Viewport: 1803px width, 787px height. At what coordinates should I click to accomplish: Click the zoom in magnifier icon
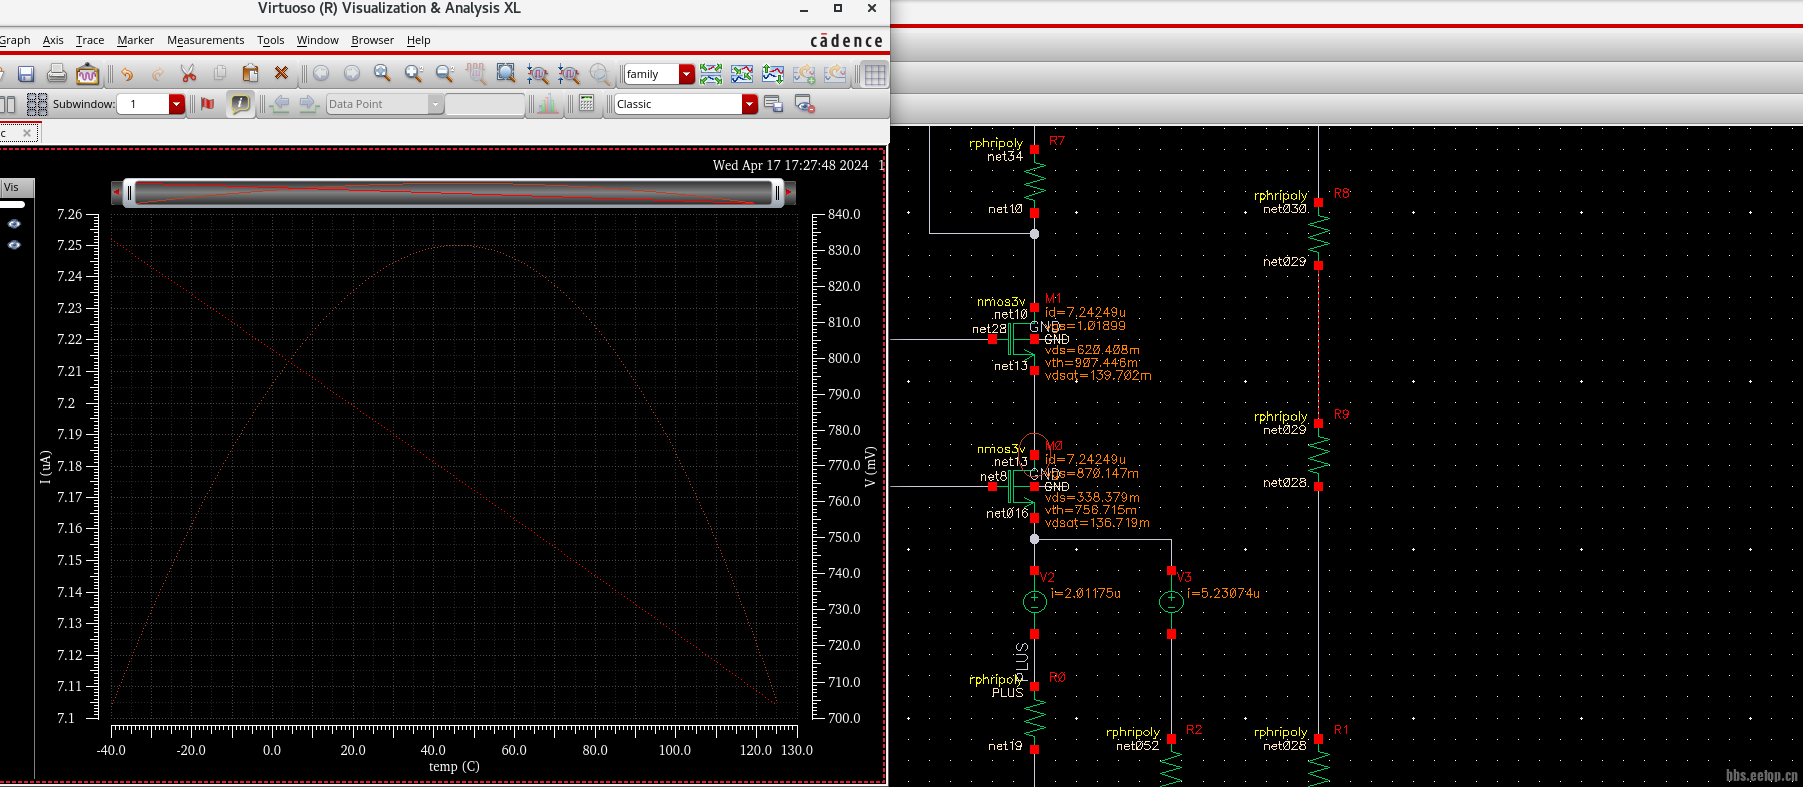pyautogui.click(x=414, y=74)
